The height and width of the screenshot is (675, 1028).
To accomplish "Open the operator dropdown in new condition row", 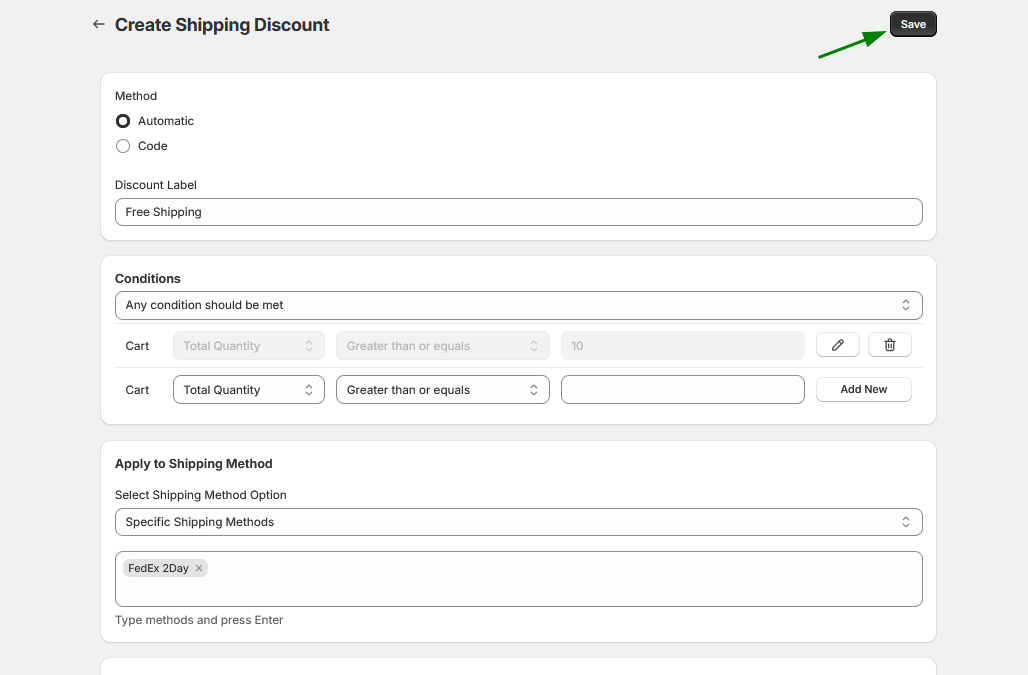I will pos(442,390).
